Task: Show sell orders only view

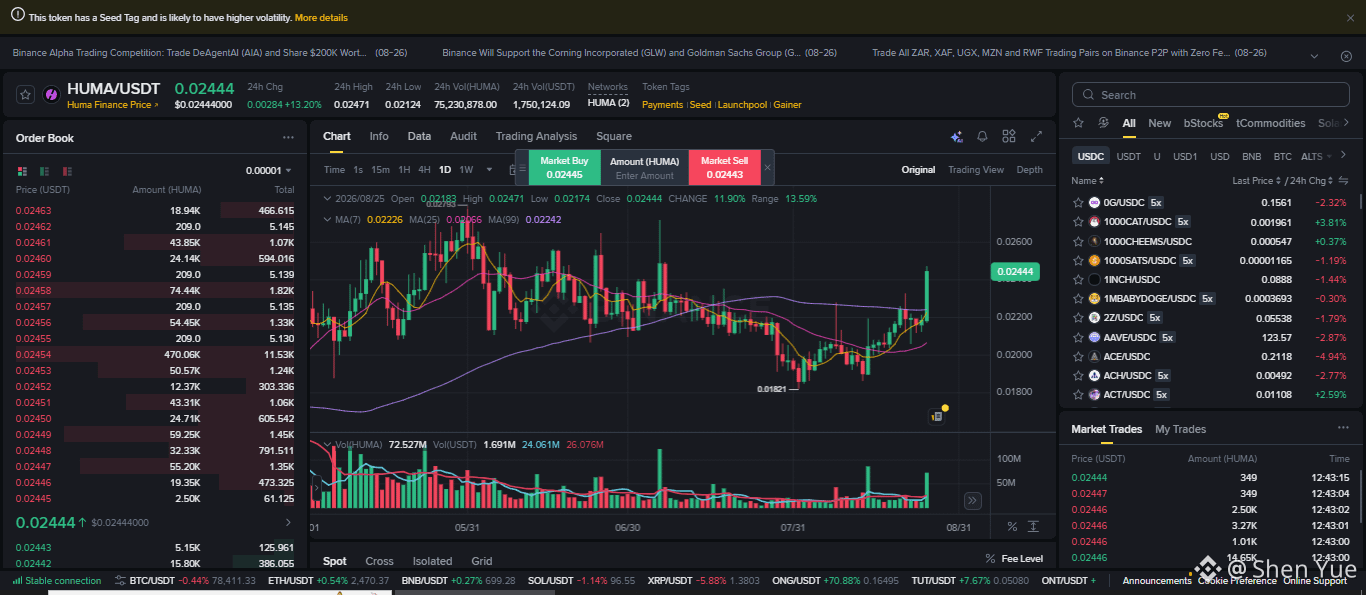Action: 69,170
